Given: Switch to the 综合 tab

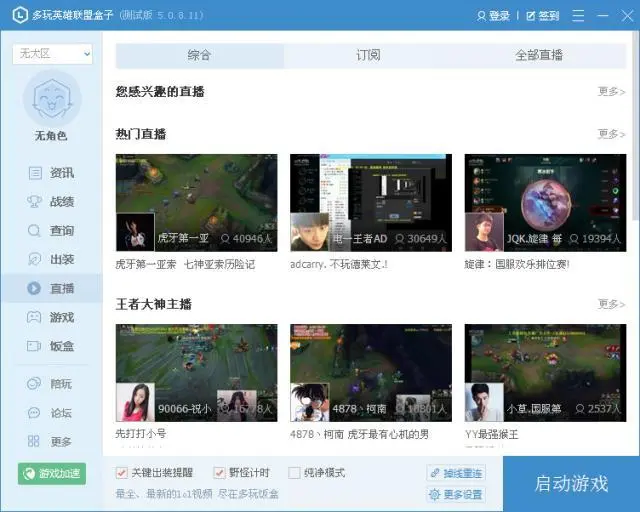Looking at the screenshot, I should pyautogui.click(x=200, y=55).
